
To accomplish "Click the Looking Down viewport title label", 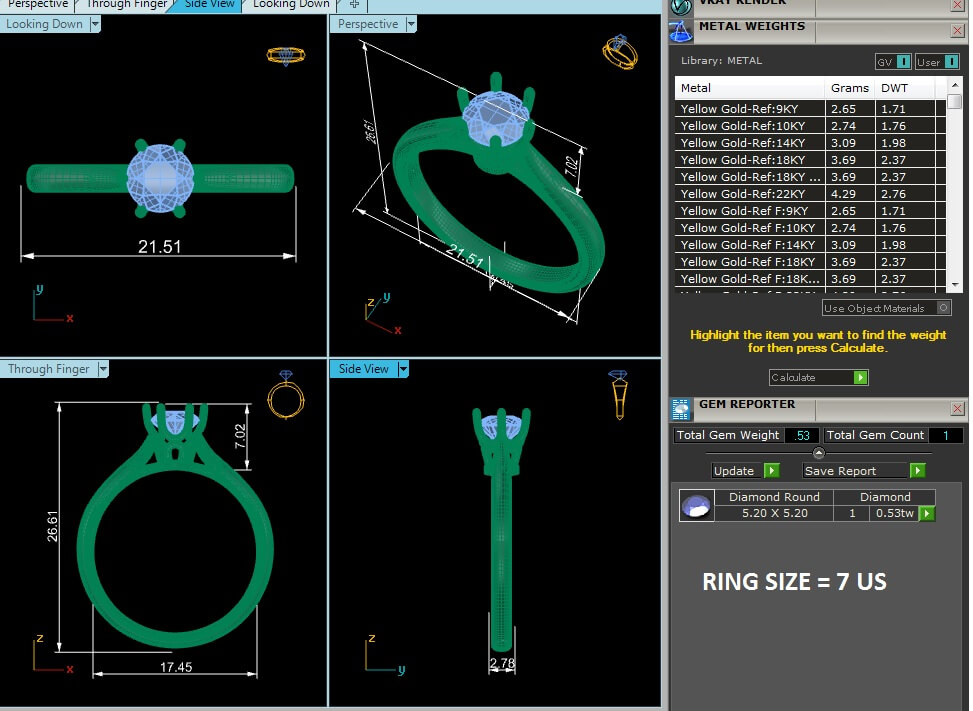I will 44,24.
